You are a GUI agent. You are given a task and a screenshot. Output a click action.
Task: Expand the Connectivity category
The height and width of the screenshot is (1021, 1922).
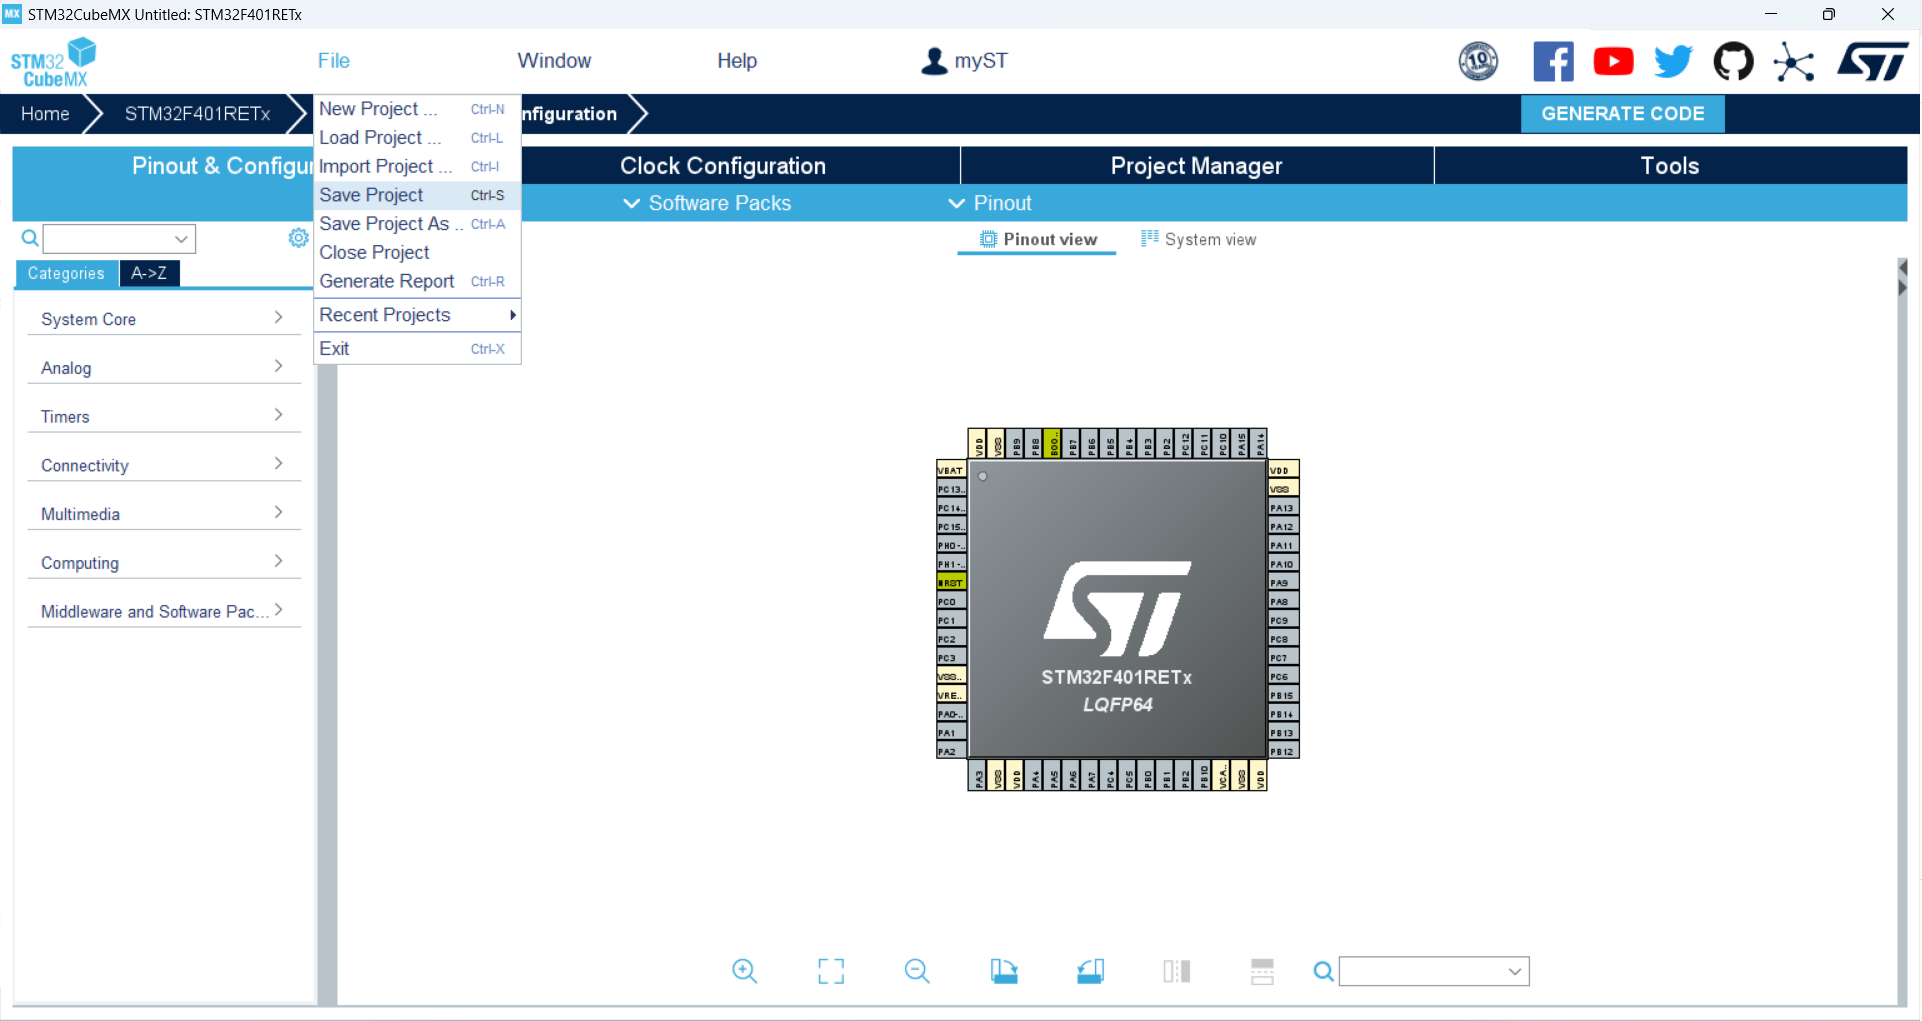[x=164, y=466]
